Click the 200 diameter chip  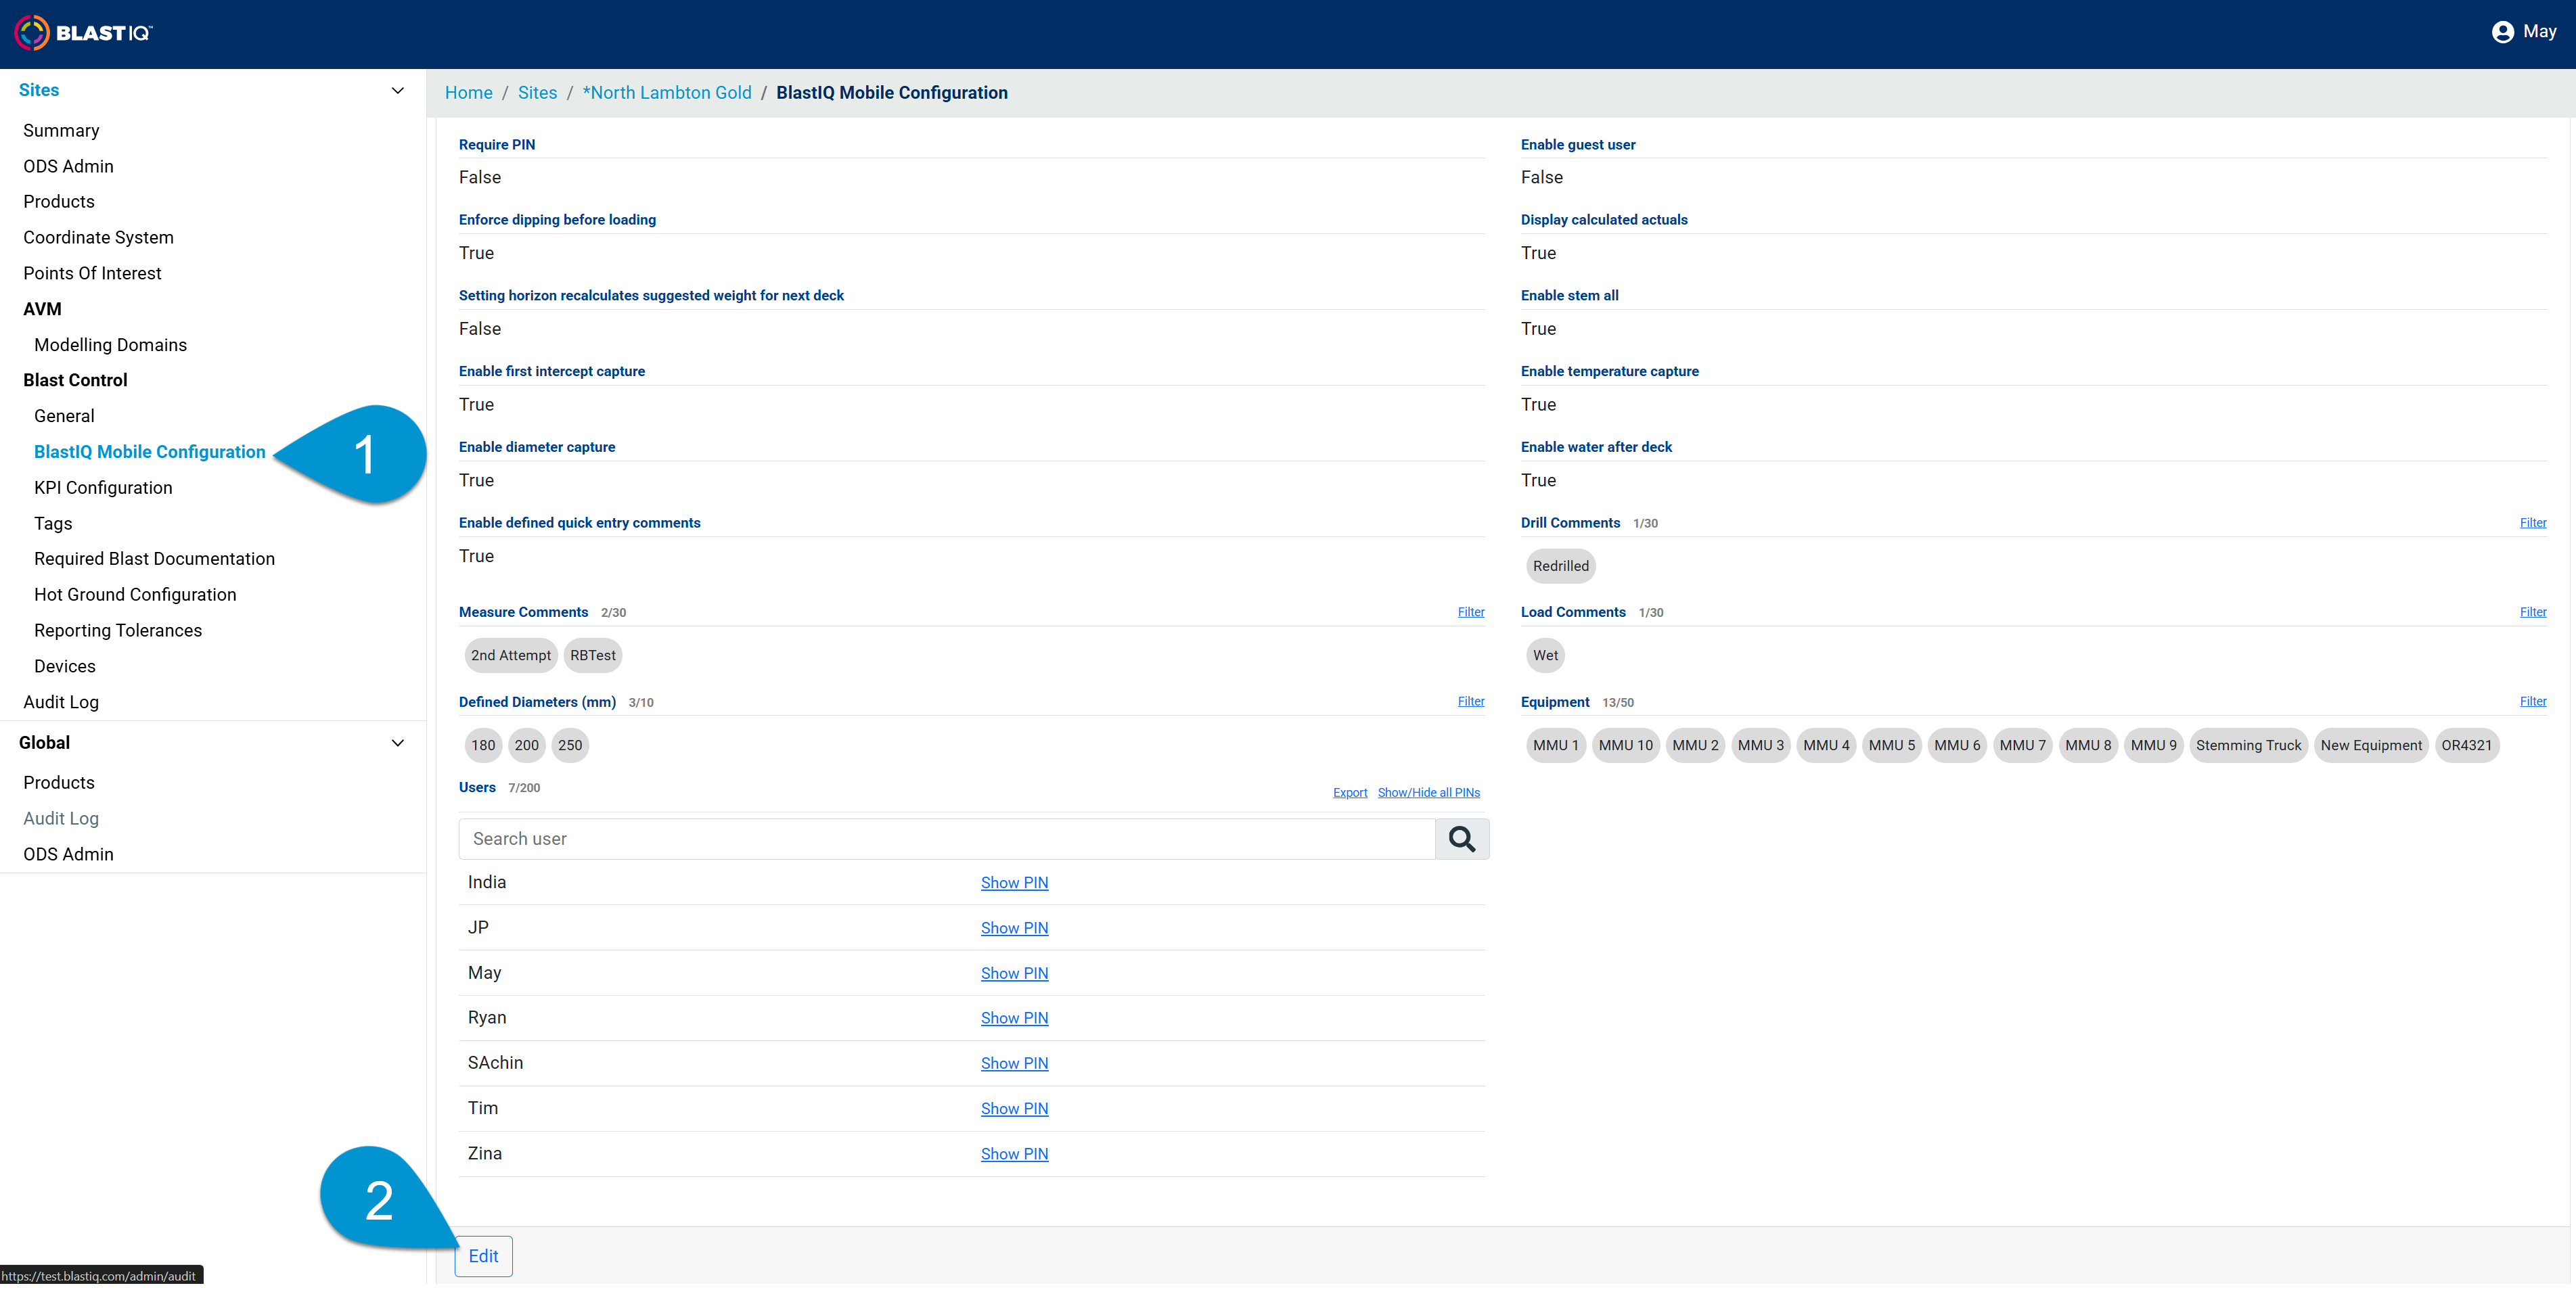tap(526, 745)
